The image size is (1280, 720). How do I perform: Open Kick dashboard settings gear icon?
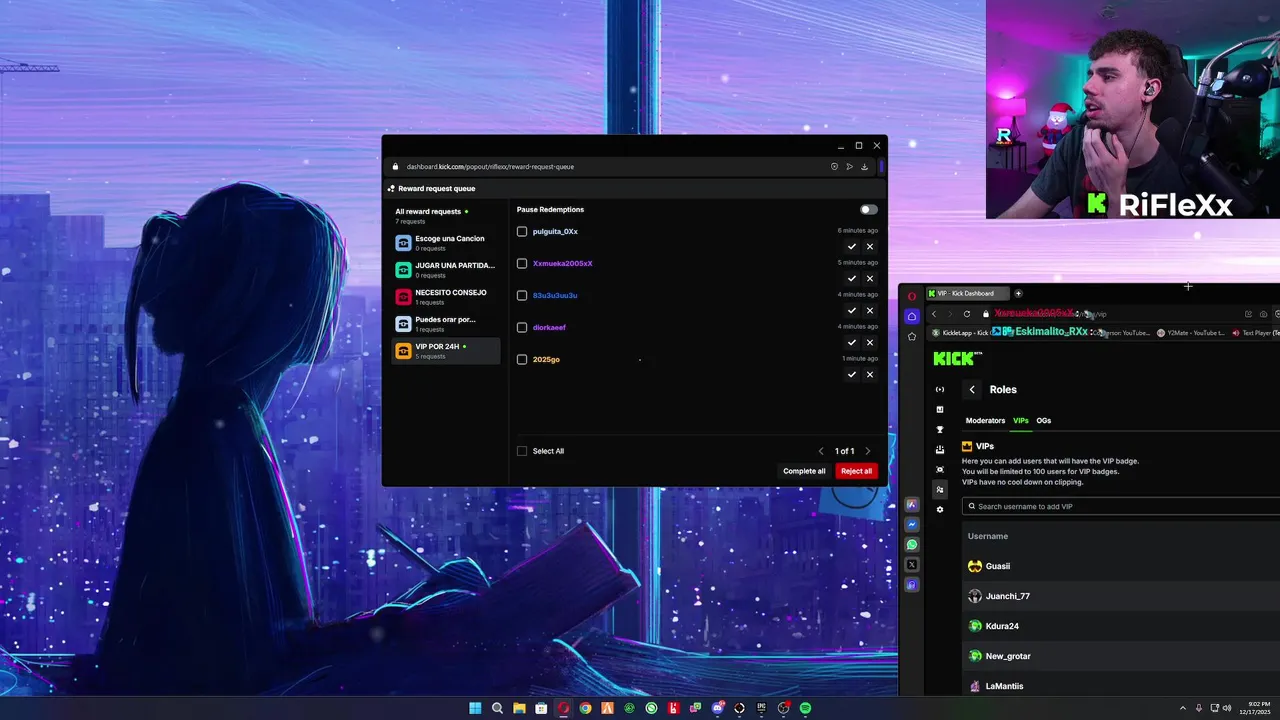(x=939, y=509)
